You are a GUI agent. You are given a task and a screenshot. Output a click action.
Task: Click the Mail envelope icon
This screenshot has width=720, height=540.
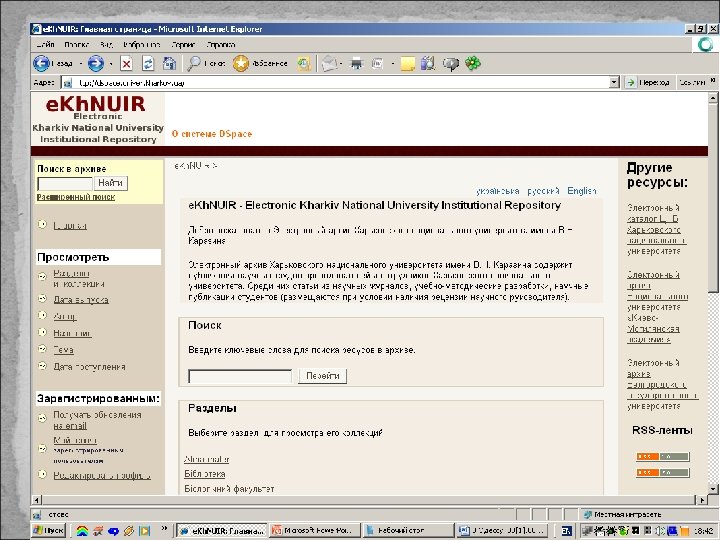point(329,63)
